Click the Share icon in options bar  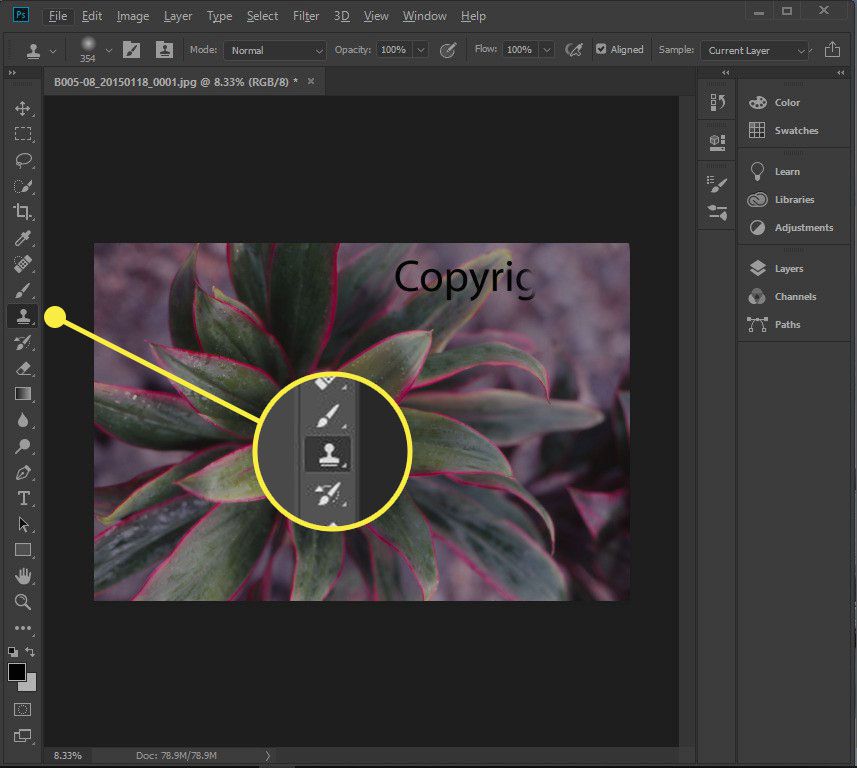click(x=832, y=49)
